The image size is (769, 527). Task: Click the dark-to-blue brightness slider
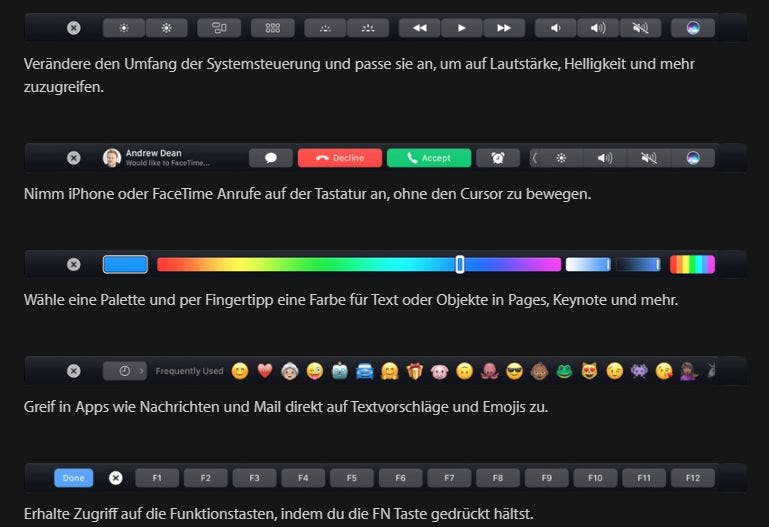point(638,265)
